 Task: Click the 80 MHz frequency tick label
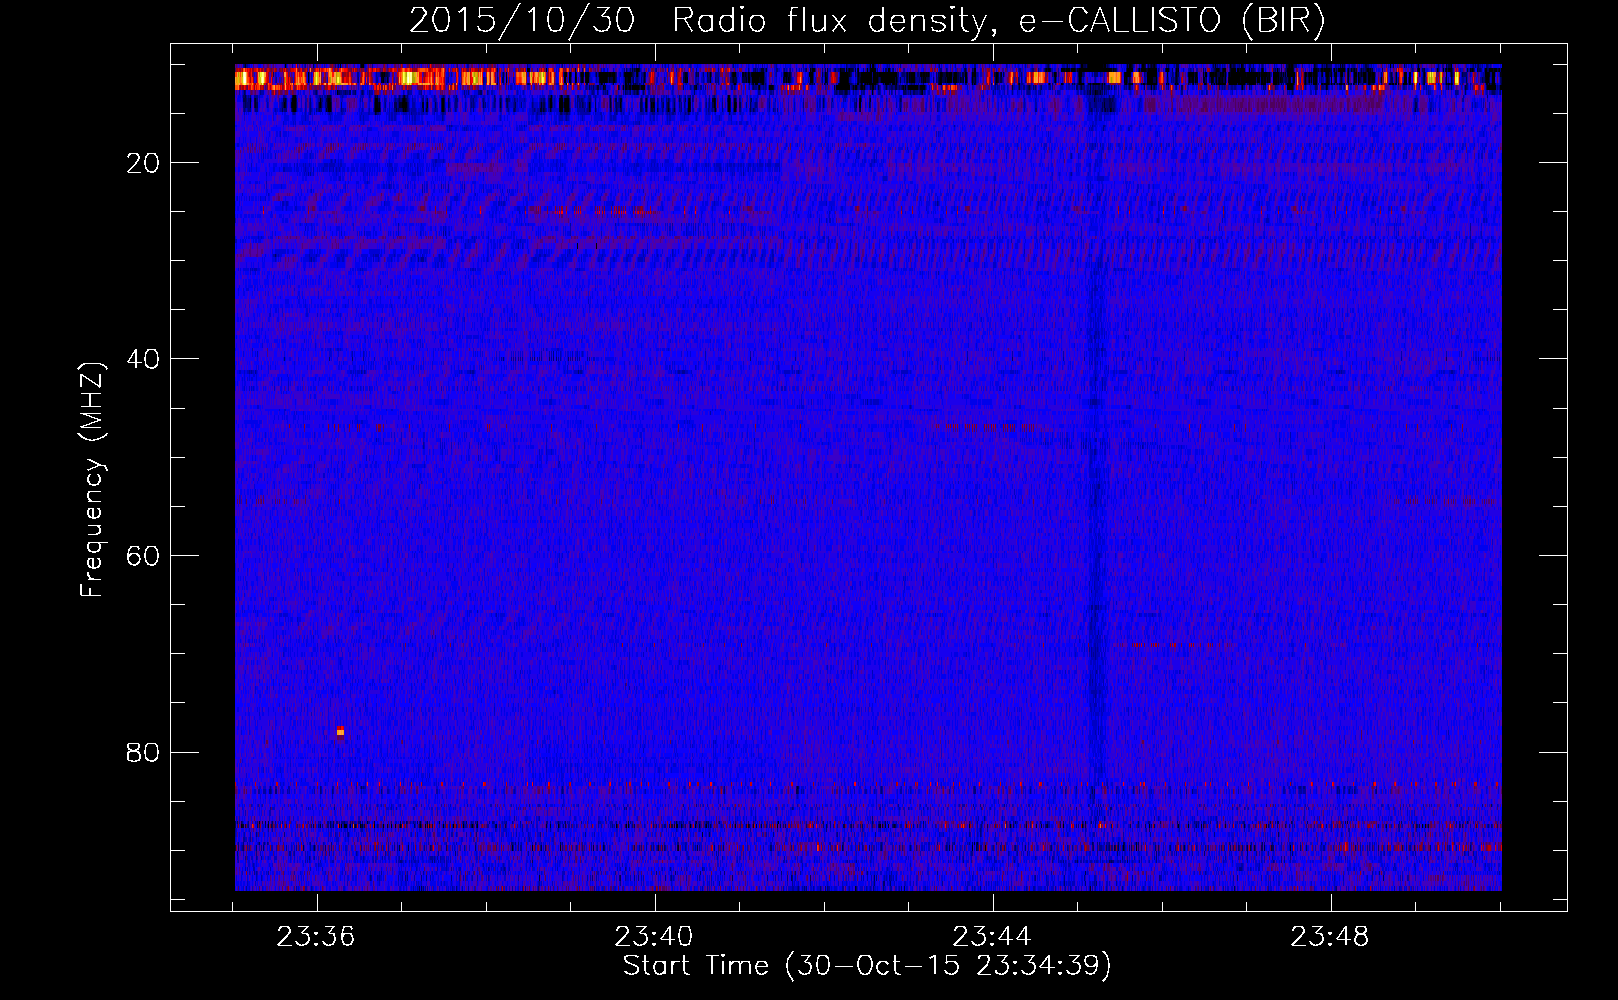144,752
